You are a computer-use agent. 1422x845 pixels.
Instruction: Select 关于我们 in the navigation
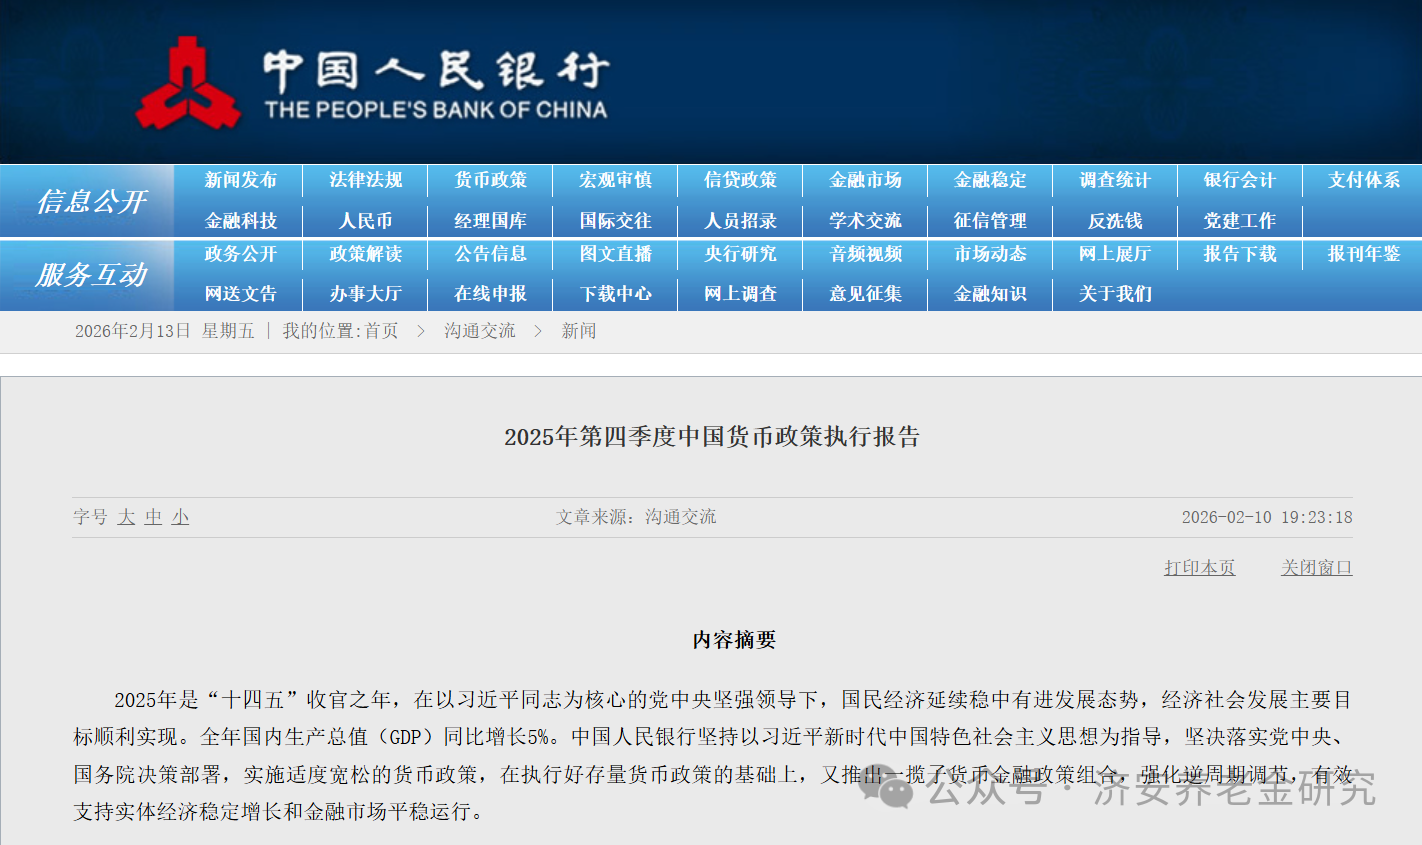click(1114, 294)
